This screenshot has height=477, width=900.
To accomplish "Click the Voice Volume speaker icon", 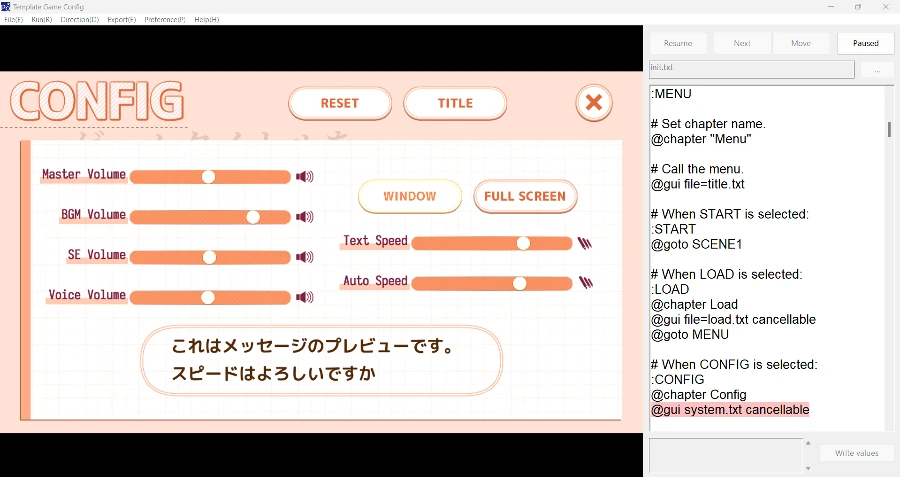I will coord(304,297).
